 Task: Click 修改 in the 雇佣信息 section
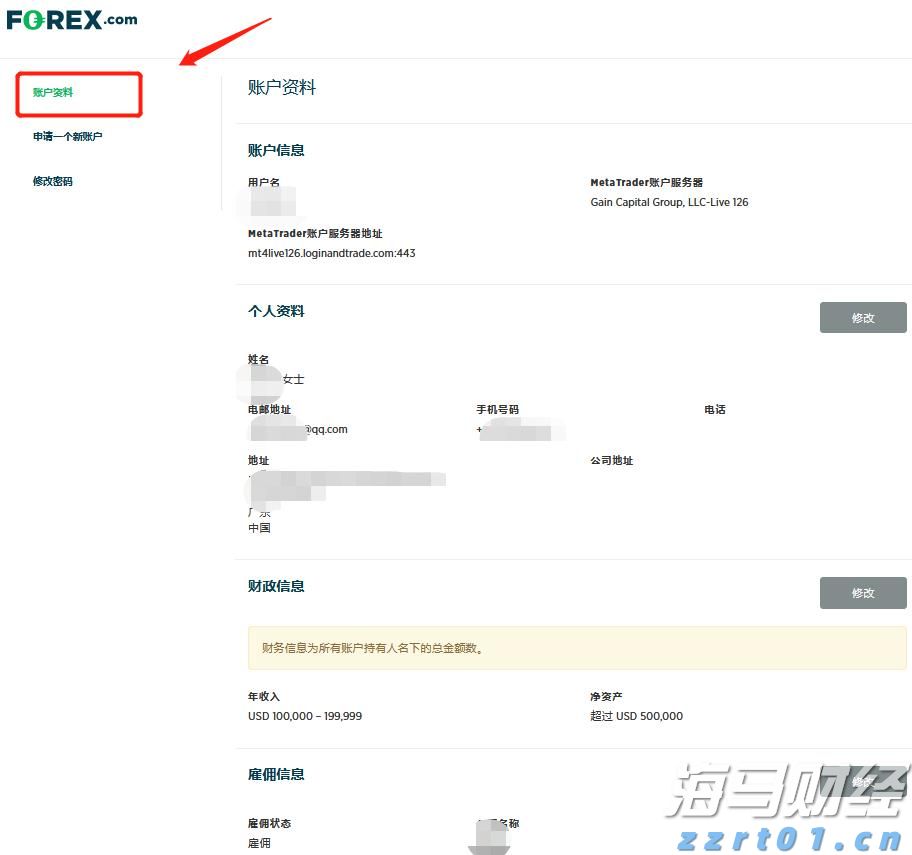tap(862, 781)
